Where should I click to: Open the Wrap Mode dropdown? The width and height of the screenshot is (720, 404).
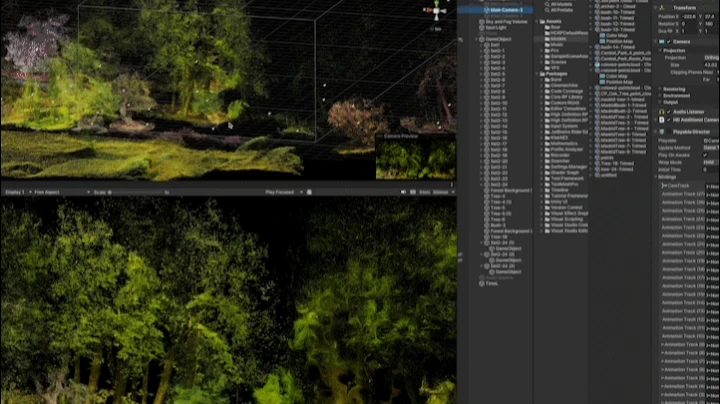click(x=711, y=162)
